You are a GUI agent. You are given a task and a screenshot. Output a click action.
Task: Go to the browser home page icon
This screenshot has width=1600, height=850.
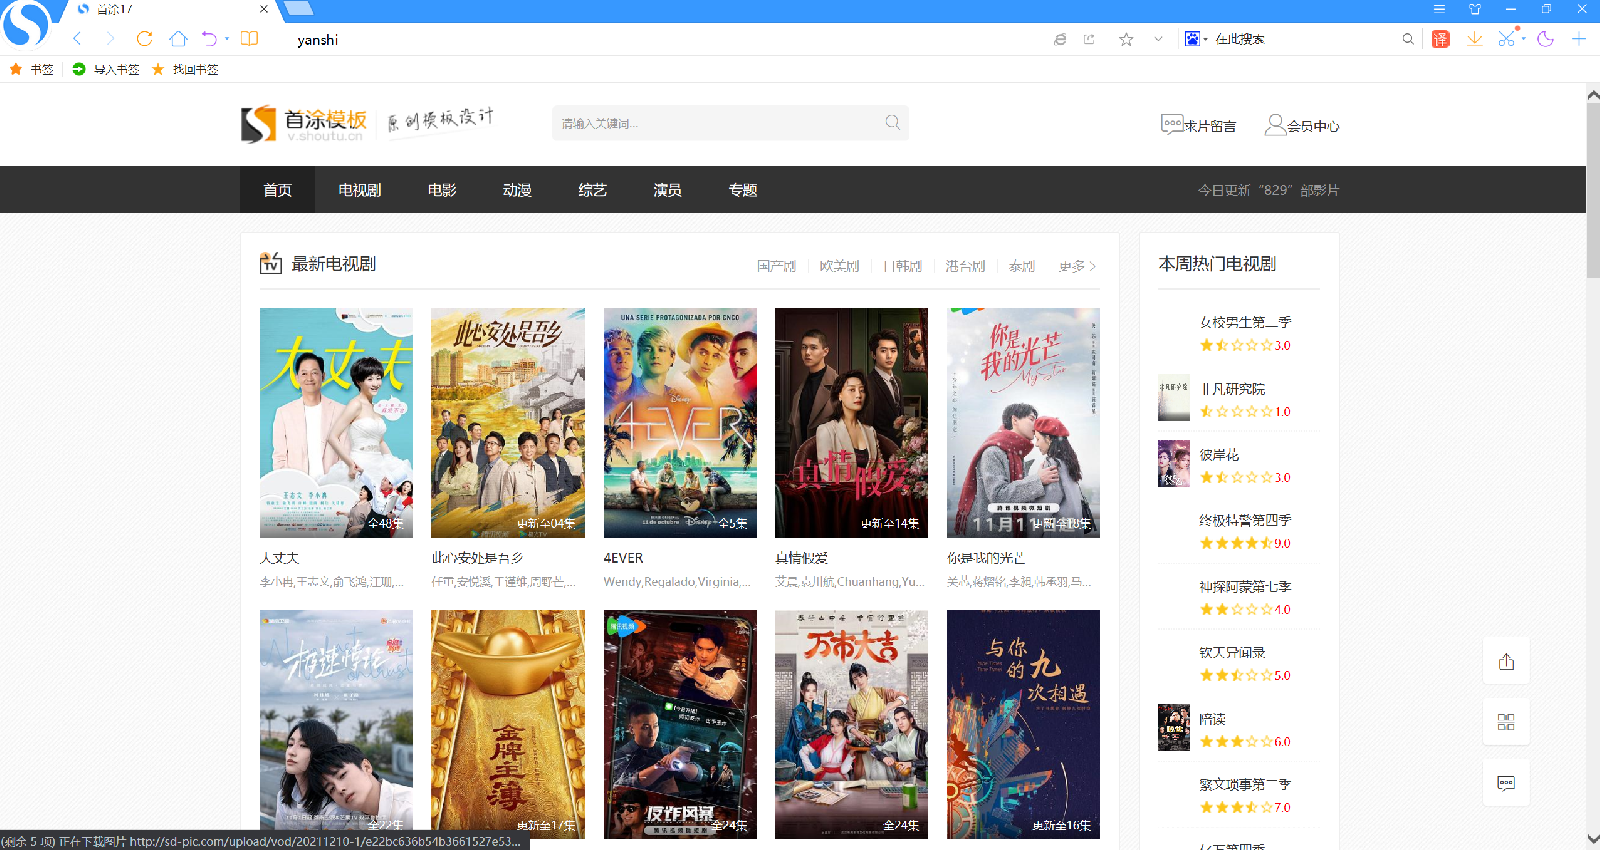point(178,39)
